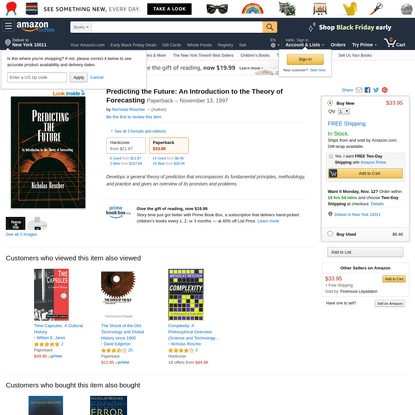Share this book via email icon
Screen dimensions: 415x415
pyautogui.click(x=359, y=90)
